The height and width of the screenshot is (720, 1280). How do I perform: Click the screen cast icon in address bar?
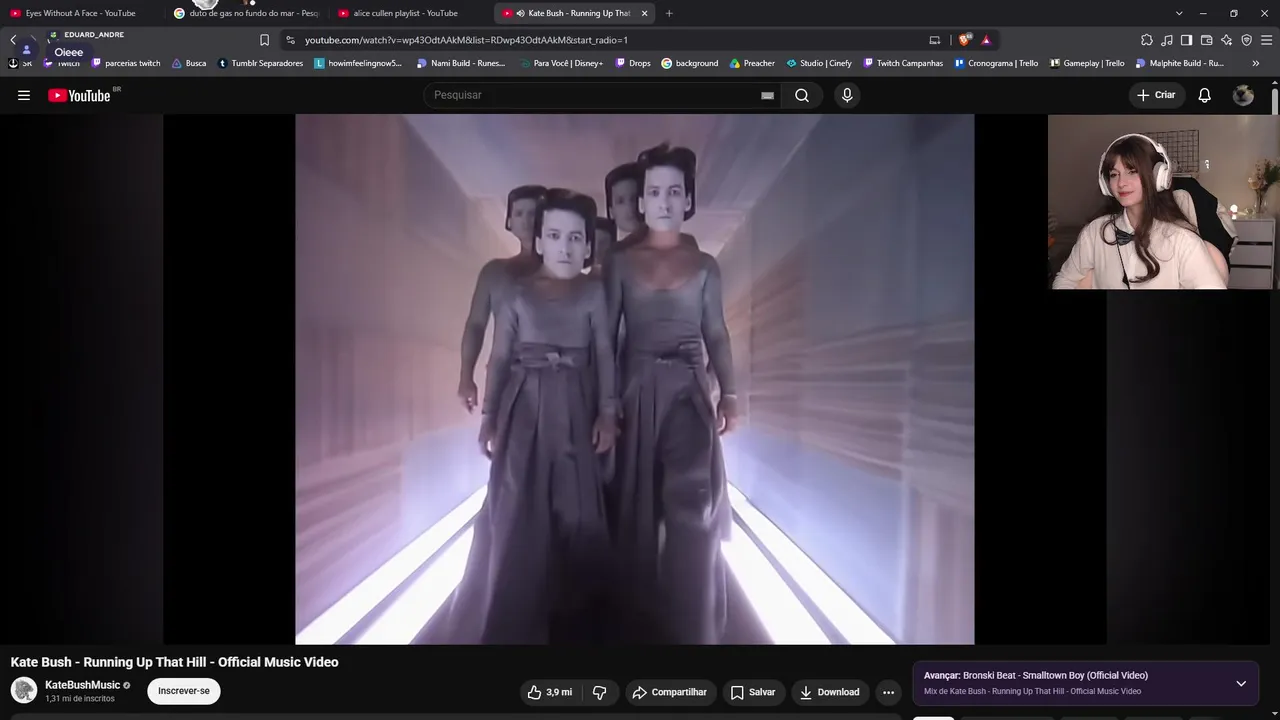click(935, 40)
